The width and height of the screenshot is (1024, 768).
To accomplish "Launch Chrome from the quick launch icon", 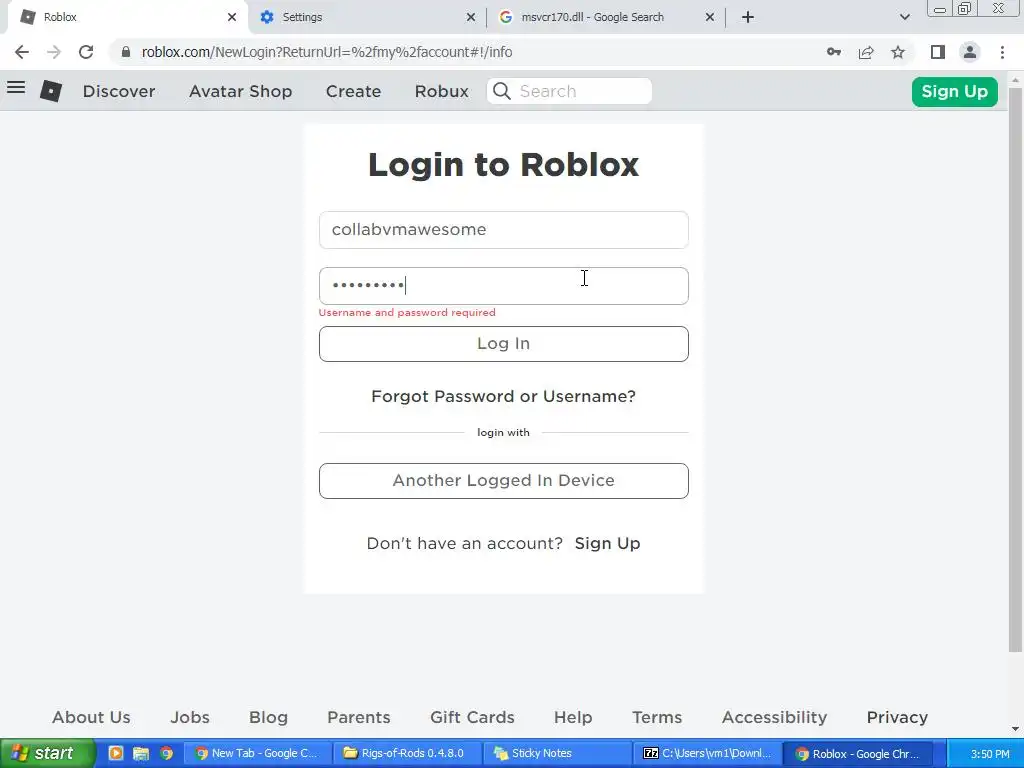I will click(x=167, y=754).
